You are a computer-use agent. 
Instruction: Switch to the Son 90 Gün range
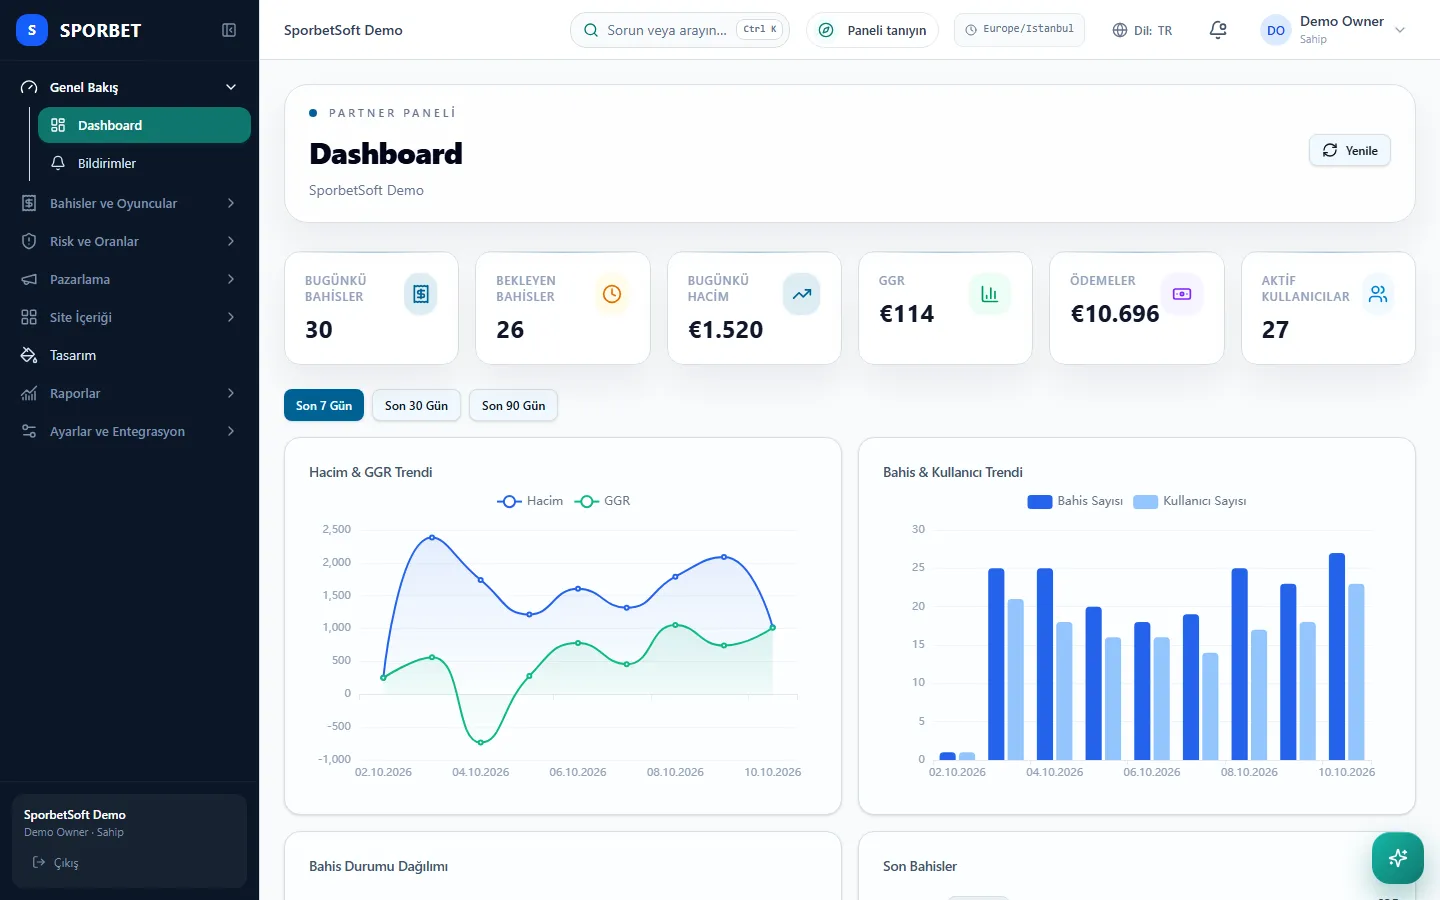tap(513, 405)
